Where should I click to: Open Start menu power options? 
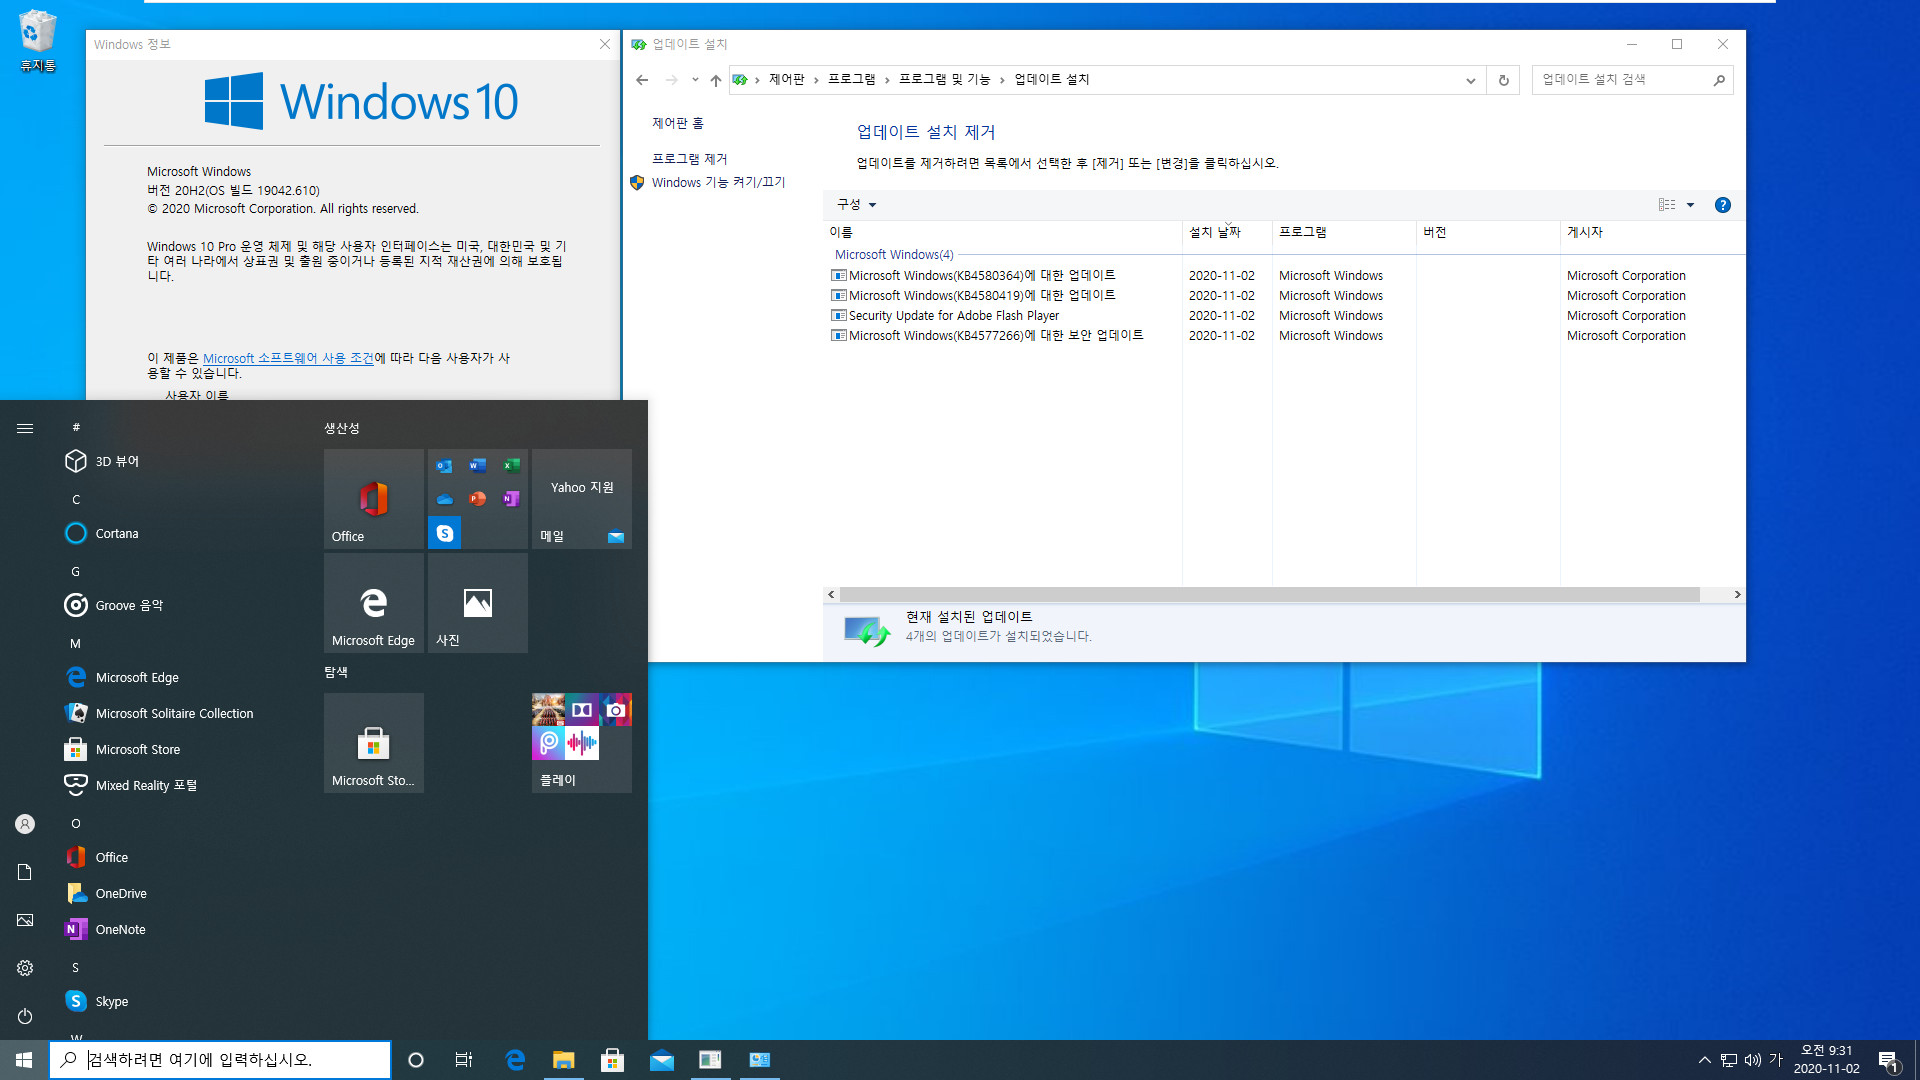25,1016
